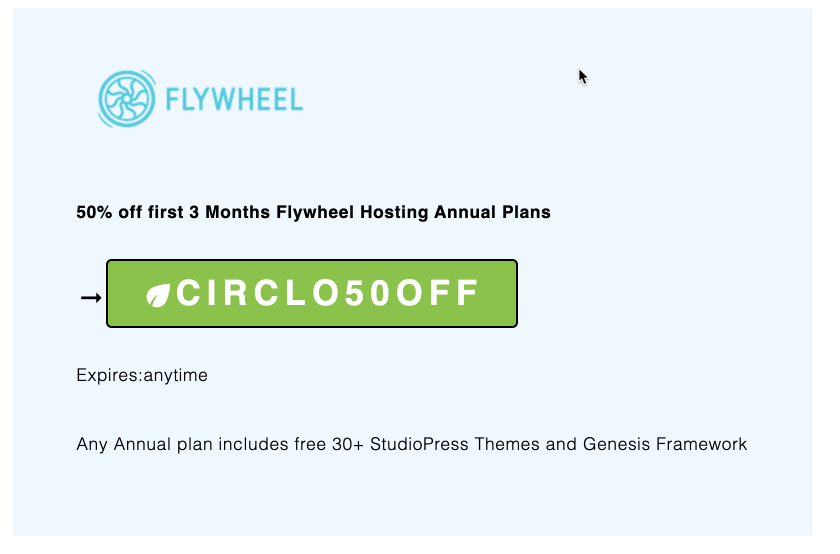Image resolution: width=840 pixels, height=554 pixels.
Task: Click the "Expires:" label
Action: click(x=109, y=376)
